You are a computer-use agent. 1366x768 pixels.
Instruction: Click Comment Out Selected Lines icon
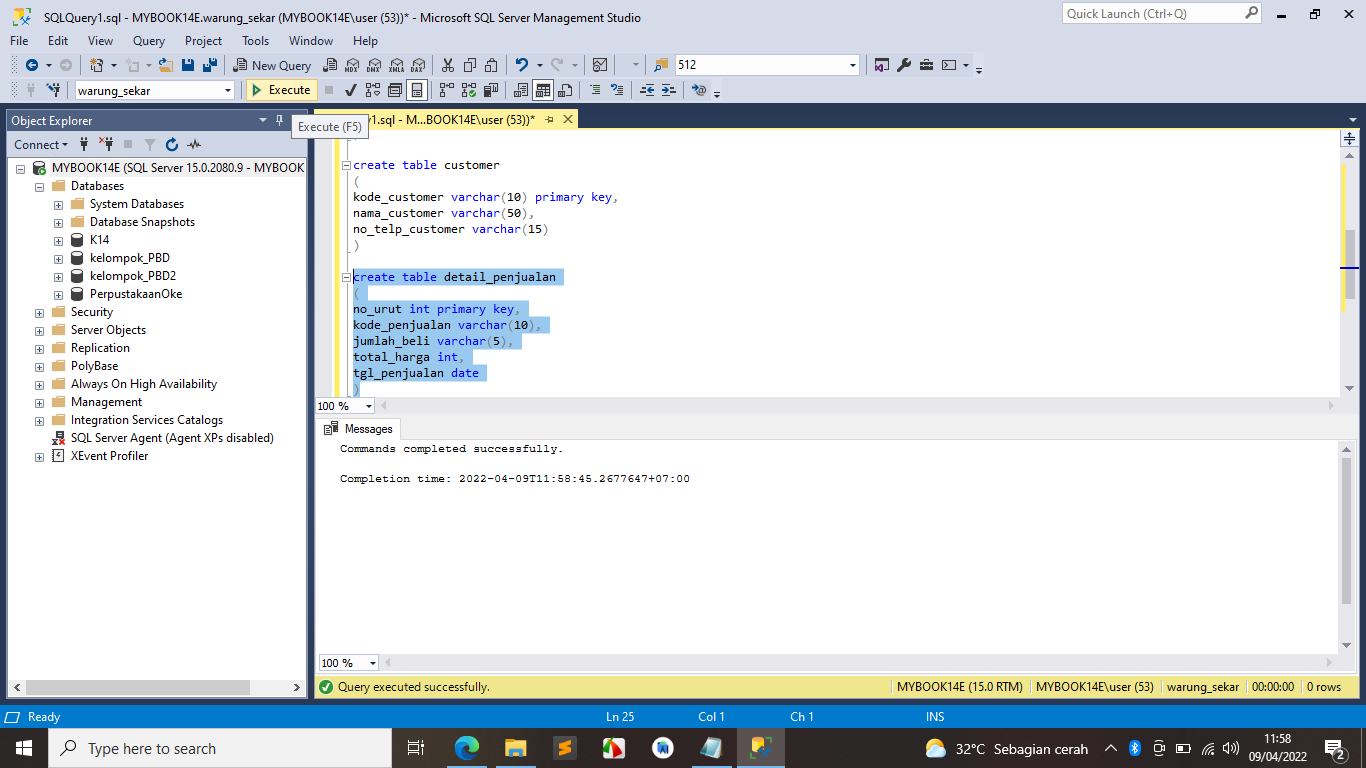[595, 90]
